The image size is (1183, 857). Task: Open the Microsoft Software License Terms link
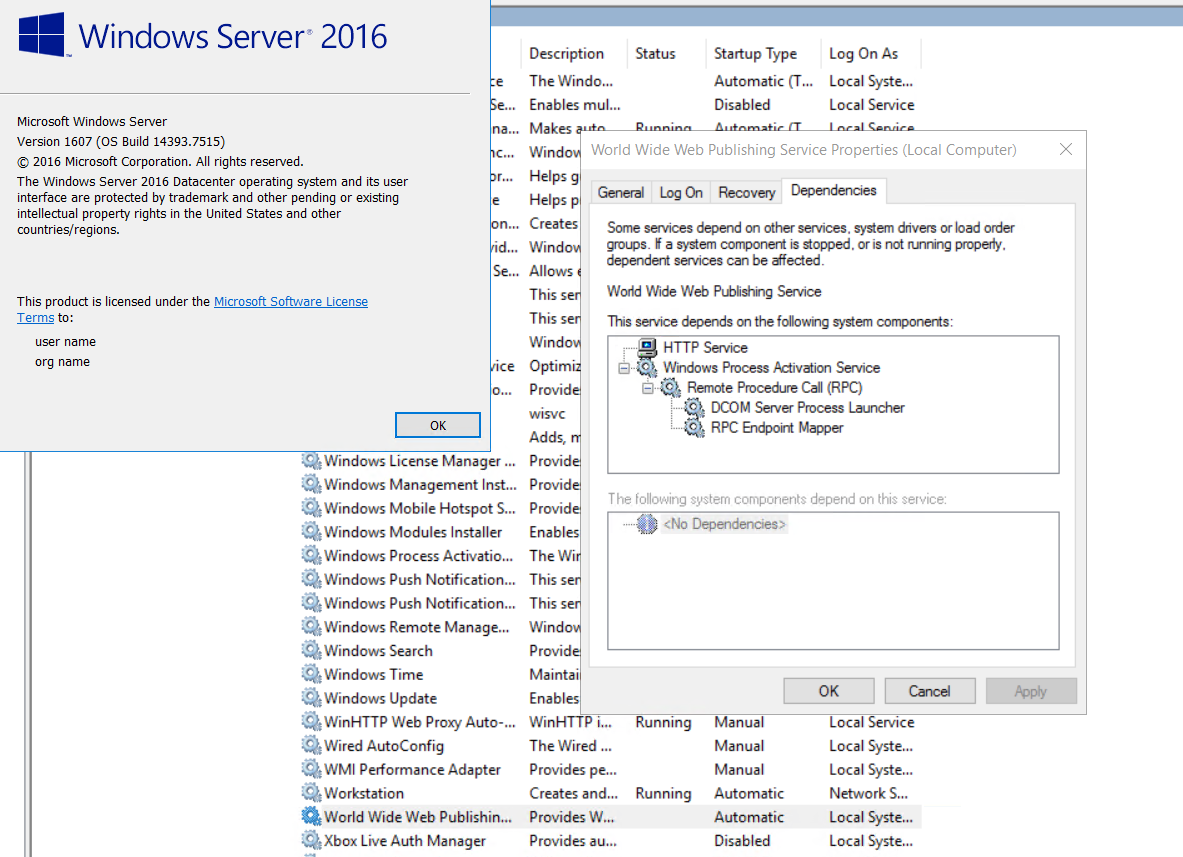[291, 302]
